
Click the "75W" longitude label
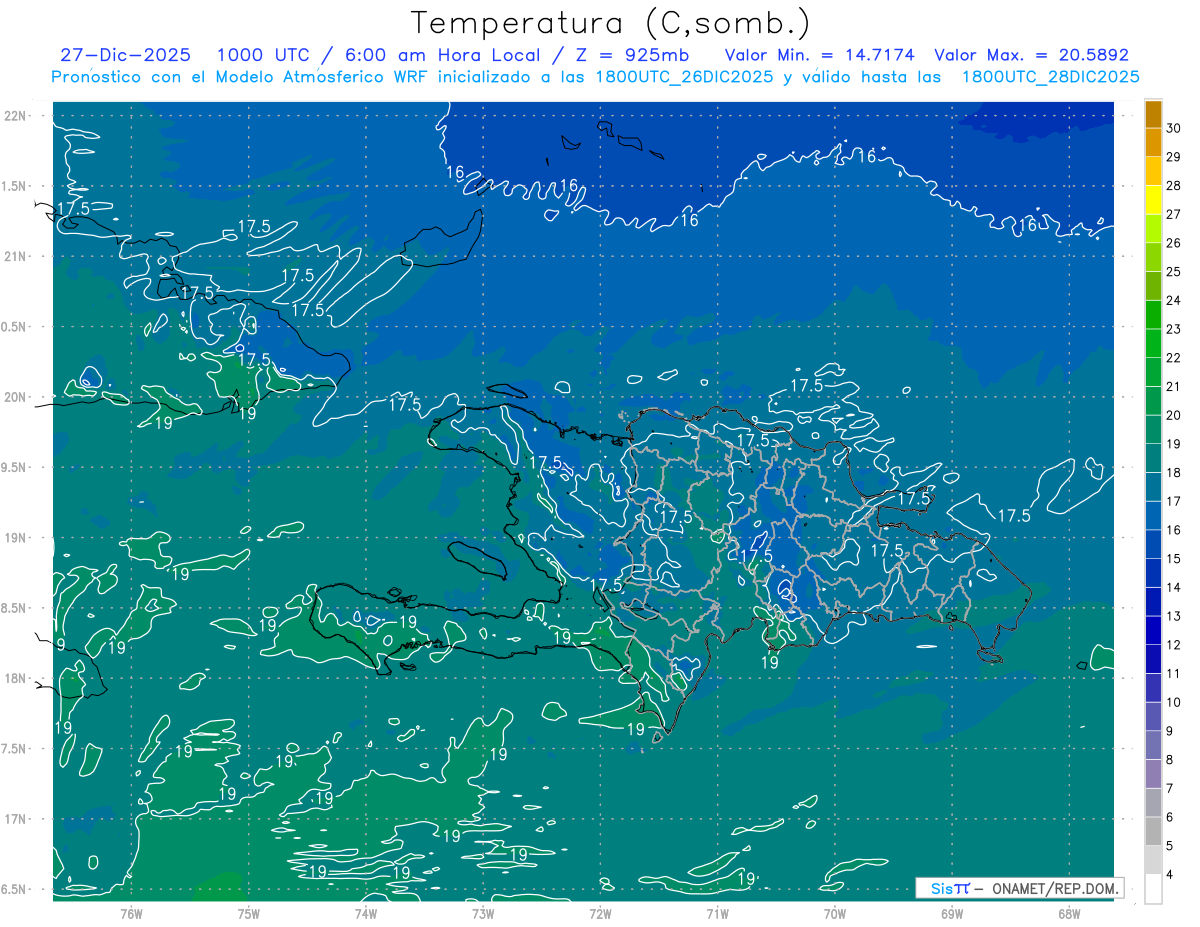point(249,913)
